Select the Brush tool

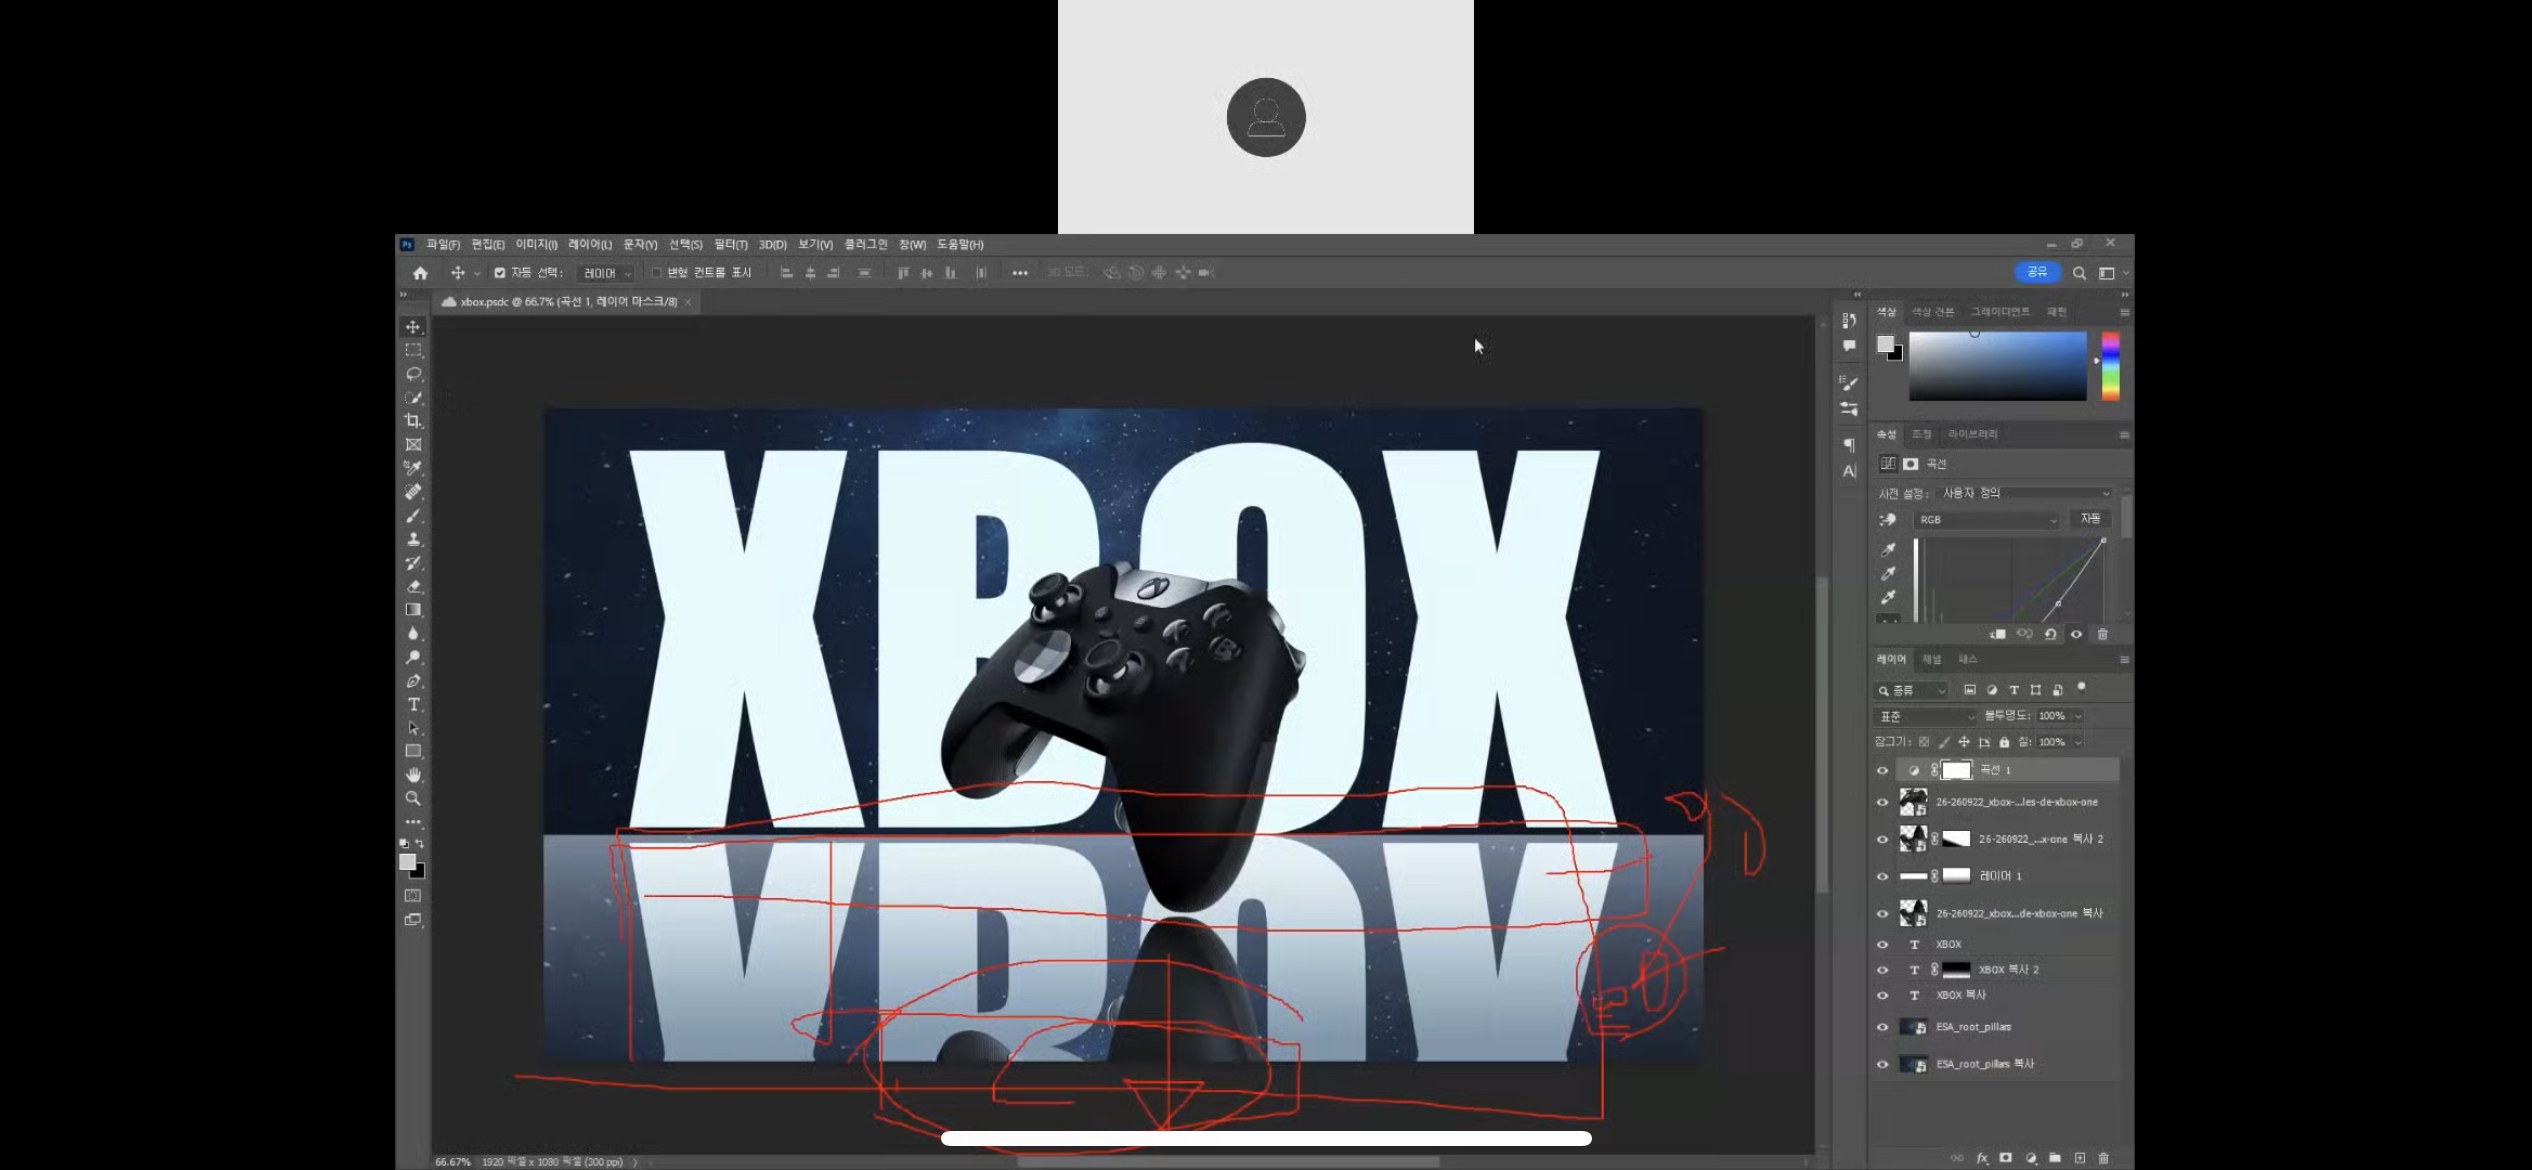(413, 516)
